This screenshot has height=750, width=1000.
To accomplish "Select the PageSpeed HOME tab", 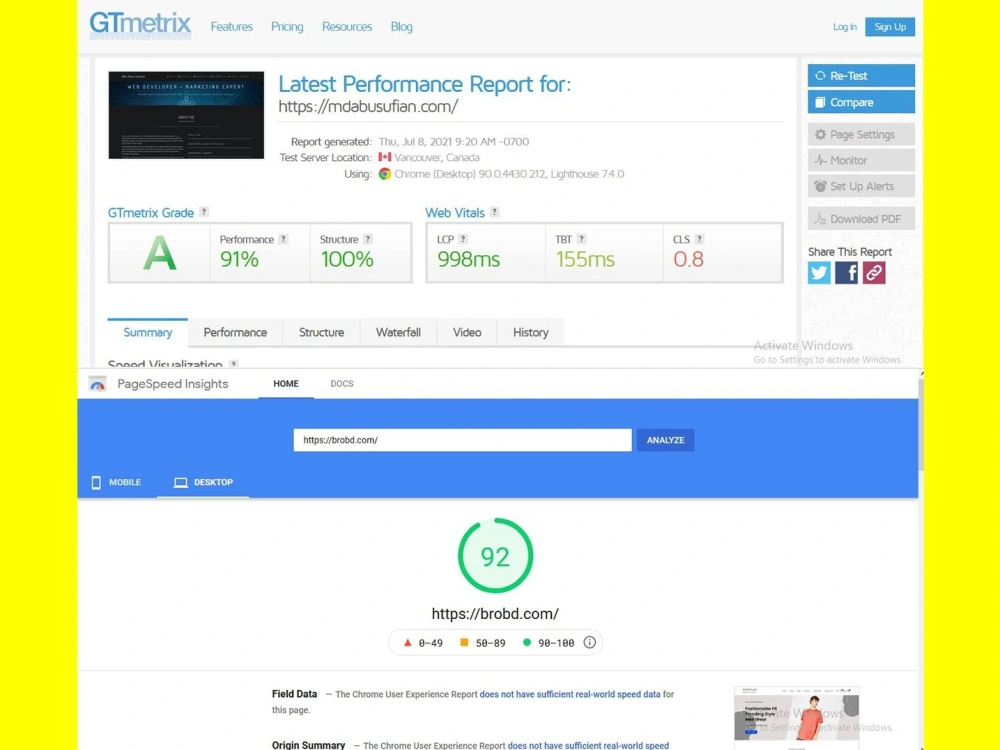I will coord(286,384).
